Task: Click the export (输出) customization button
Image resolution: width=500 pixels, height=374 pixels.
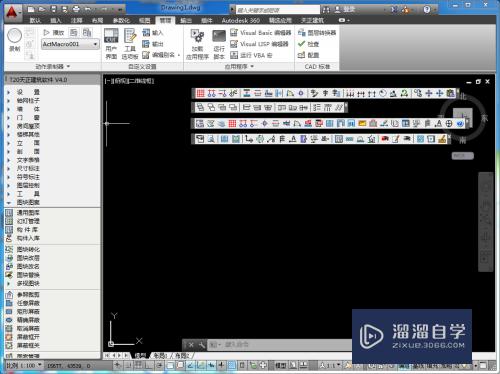Action: [152, 44]
